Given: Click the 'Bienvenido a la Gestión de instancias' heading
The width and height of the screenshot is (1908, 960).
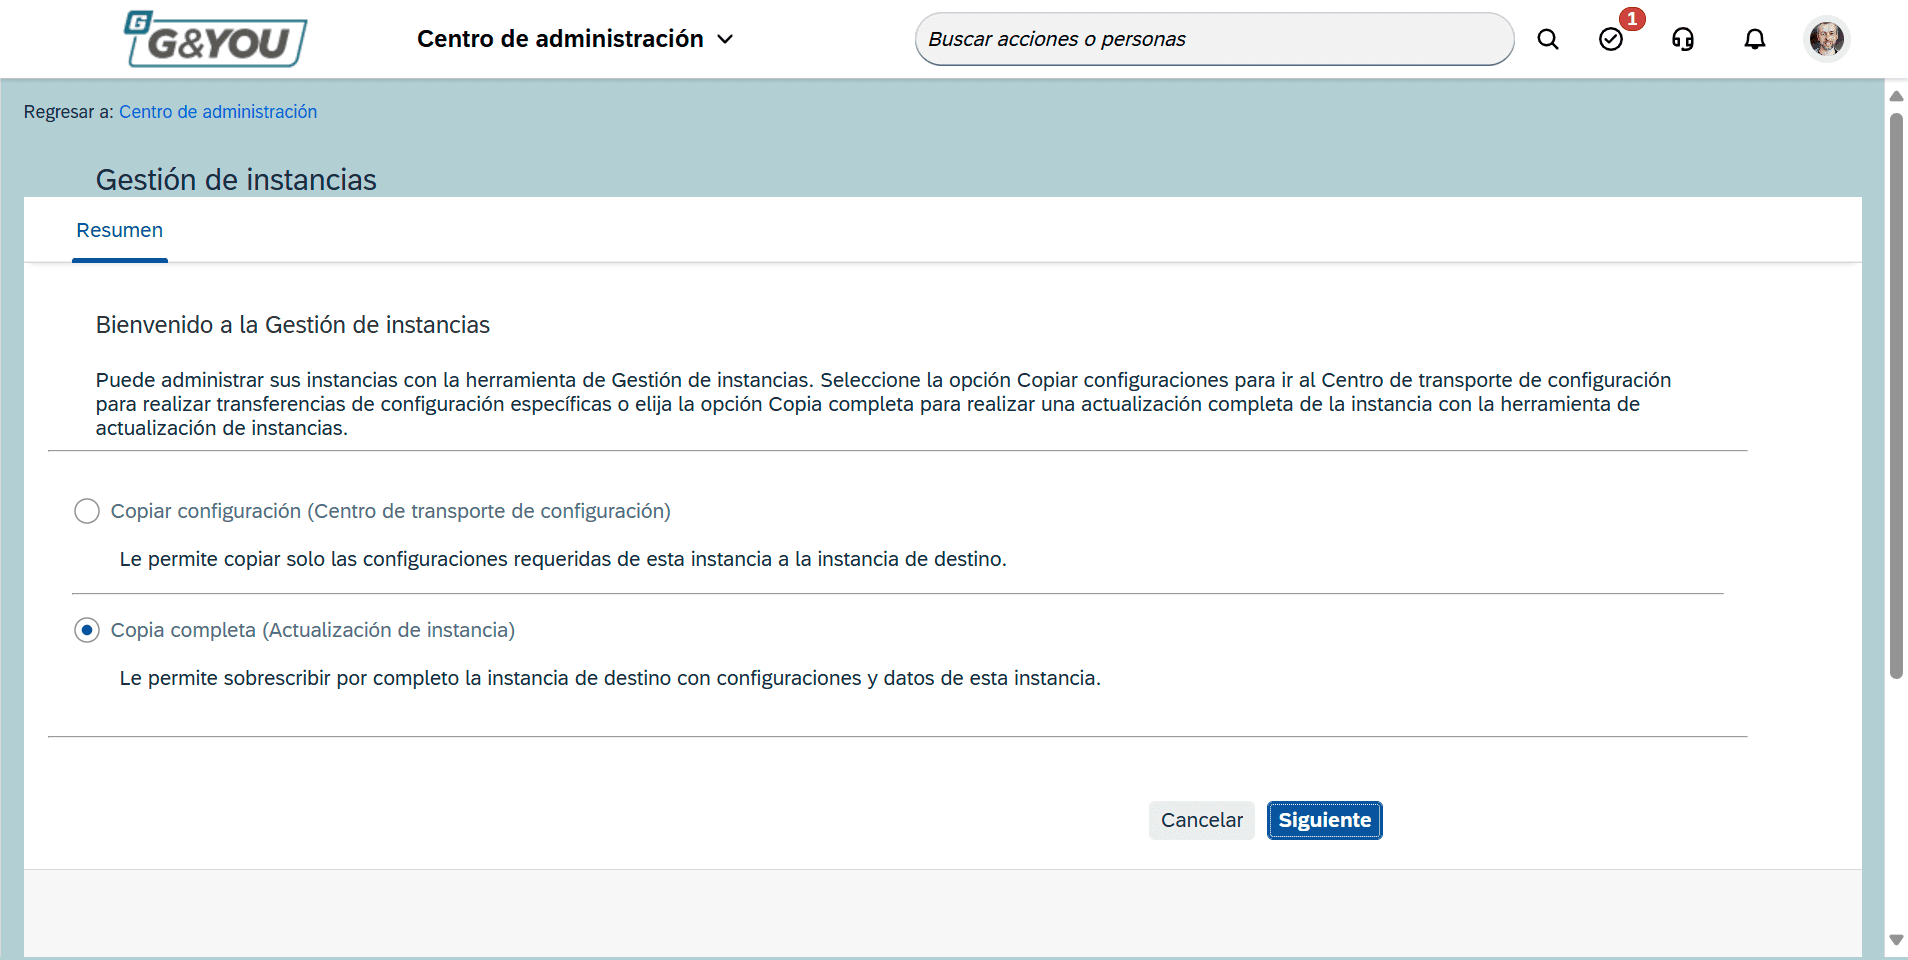Looking at the screenshot, I should pyautogui.click(x=293, y=325).
